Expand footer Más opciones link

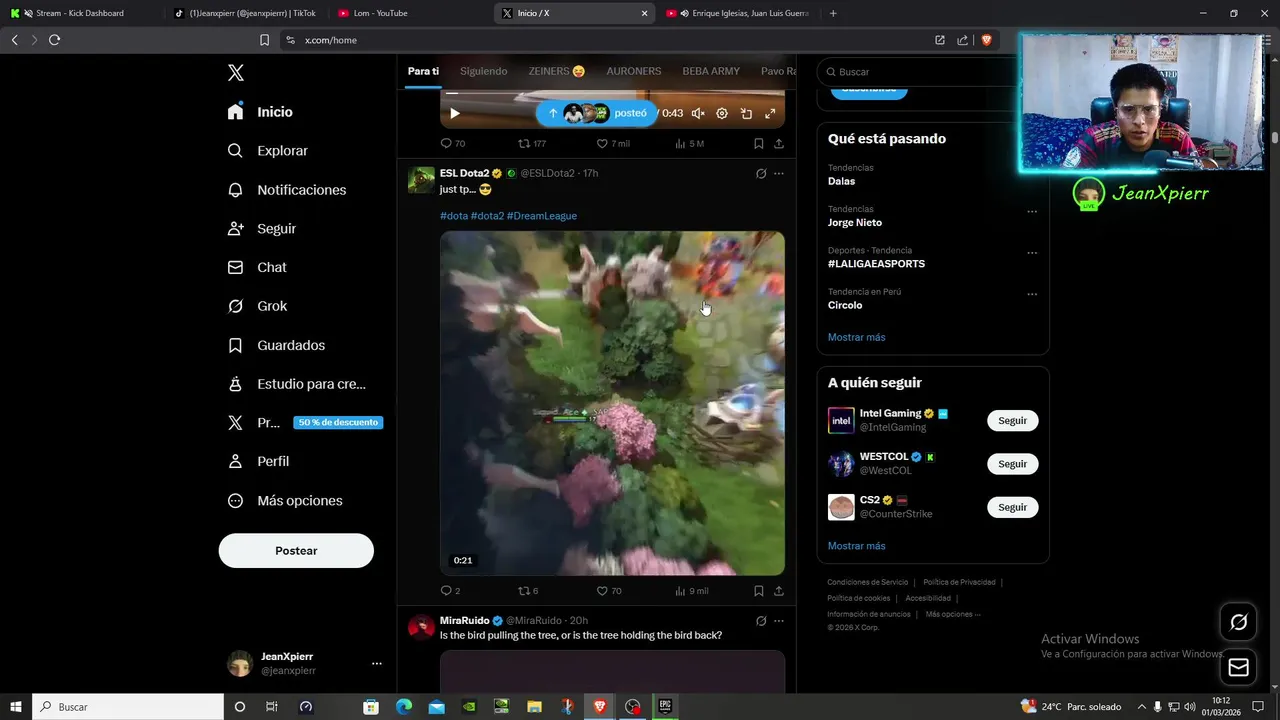(953, 614)
